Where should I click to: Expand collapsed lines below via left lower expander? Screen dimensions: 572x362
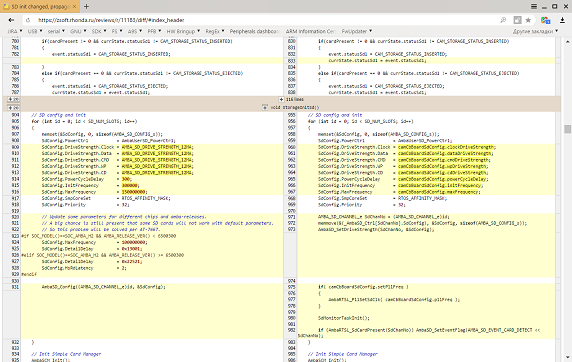click(x=13, y=108)
